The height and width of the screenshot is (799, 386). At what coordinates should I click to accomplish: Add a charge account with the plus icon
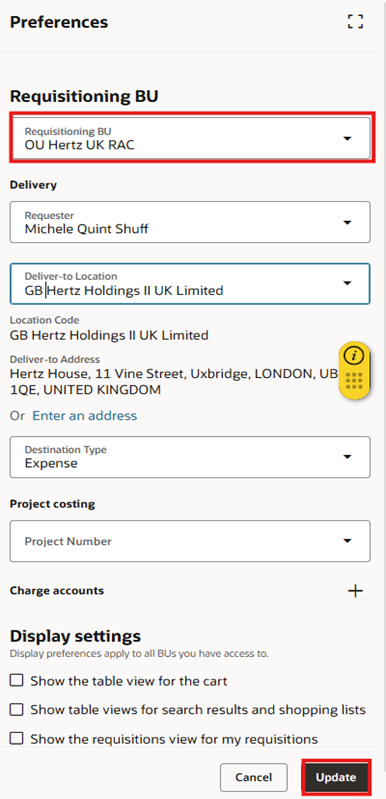(x=355, y=591)
